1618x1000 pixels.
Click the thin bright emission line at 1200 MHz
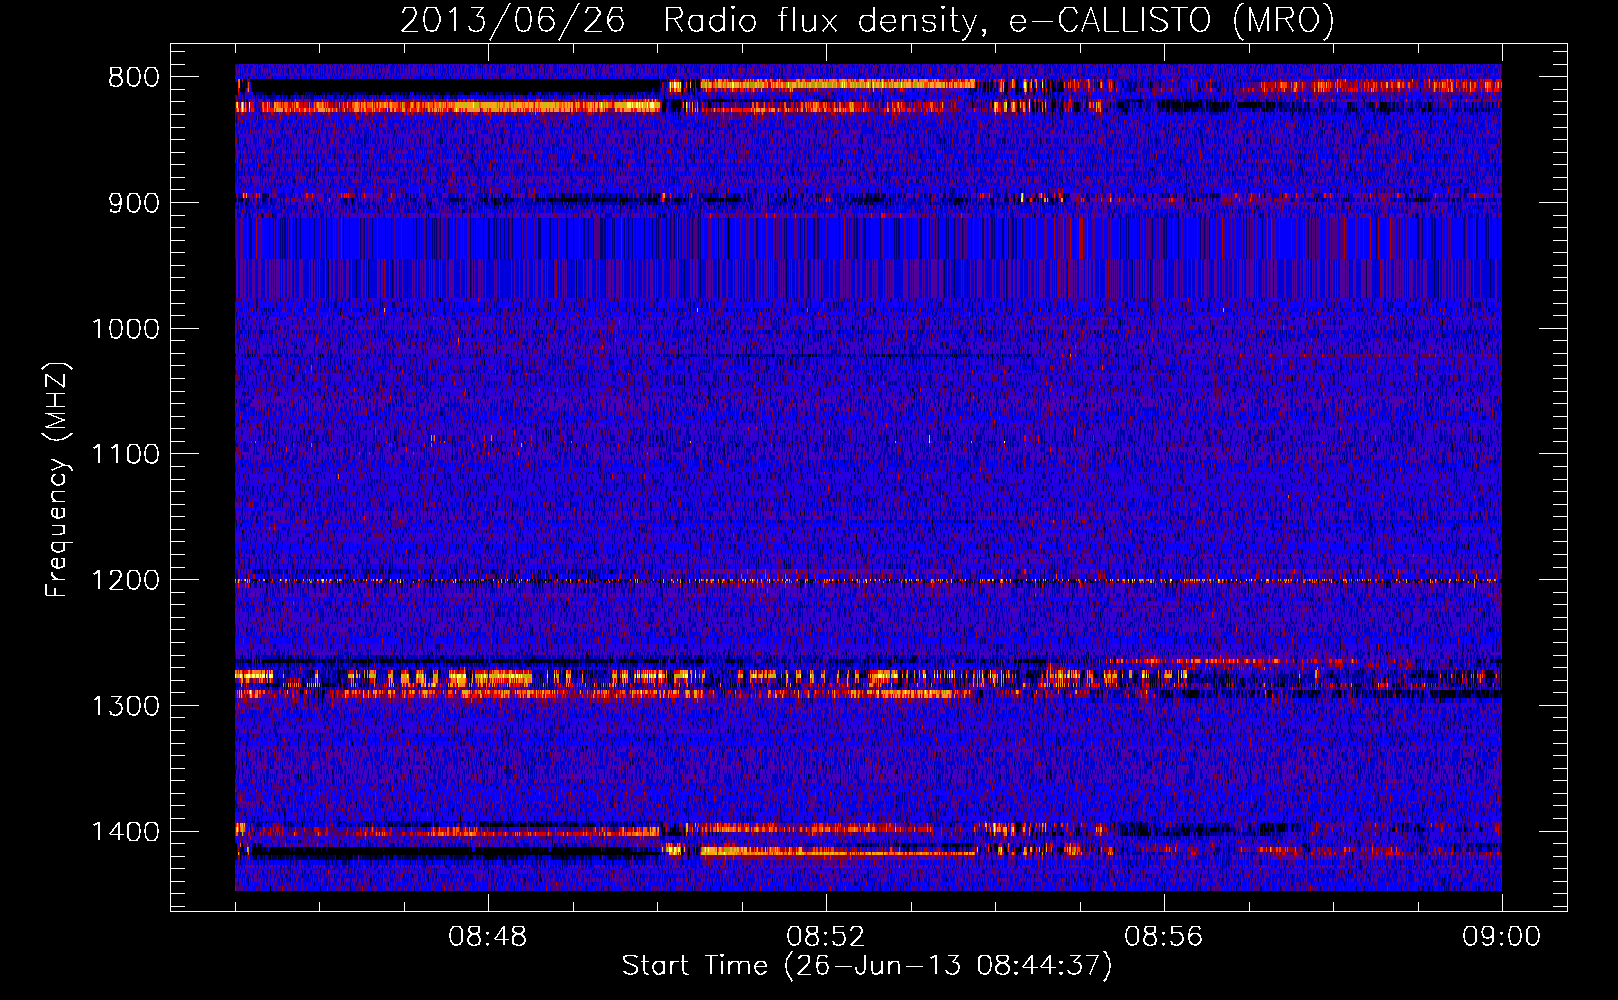click(x=868, y=580)
